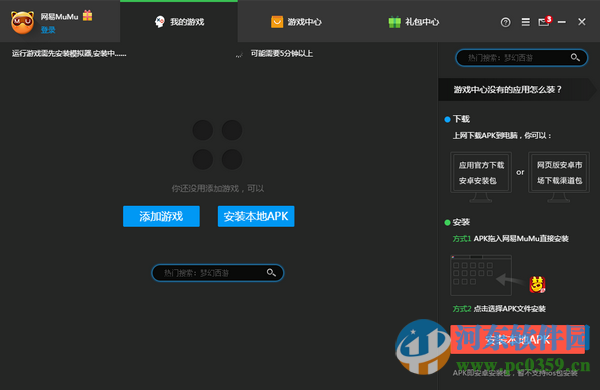The height and width of the screenshot is (390, 600).
Task: Click the MuMu raccoon avatar logo
Action: tap(22, 22)
